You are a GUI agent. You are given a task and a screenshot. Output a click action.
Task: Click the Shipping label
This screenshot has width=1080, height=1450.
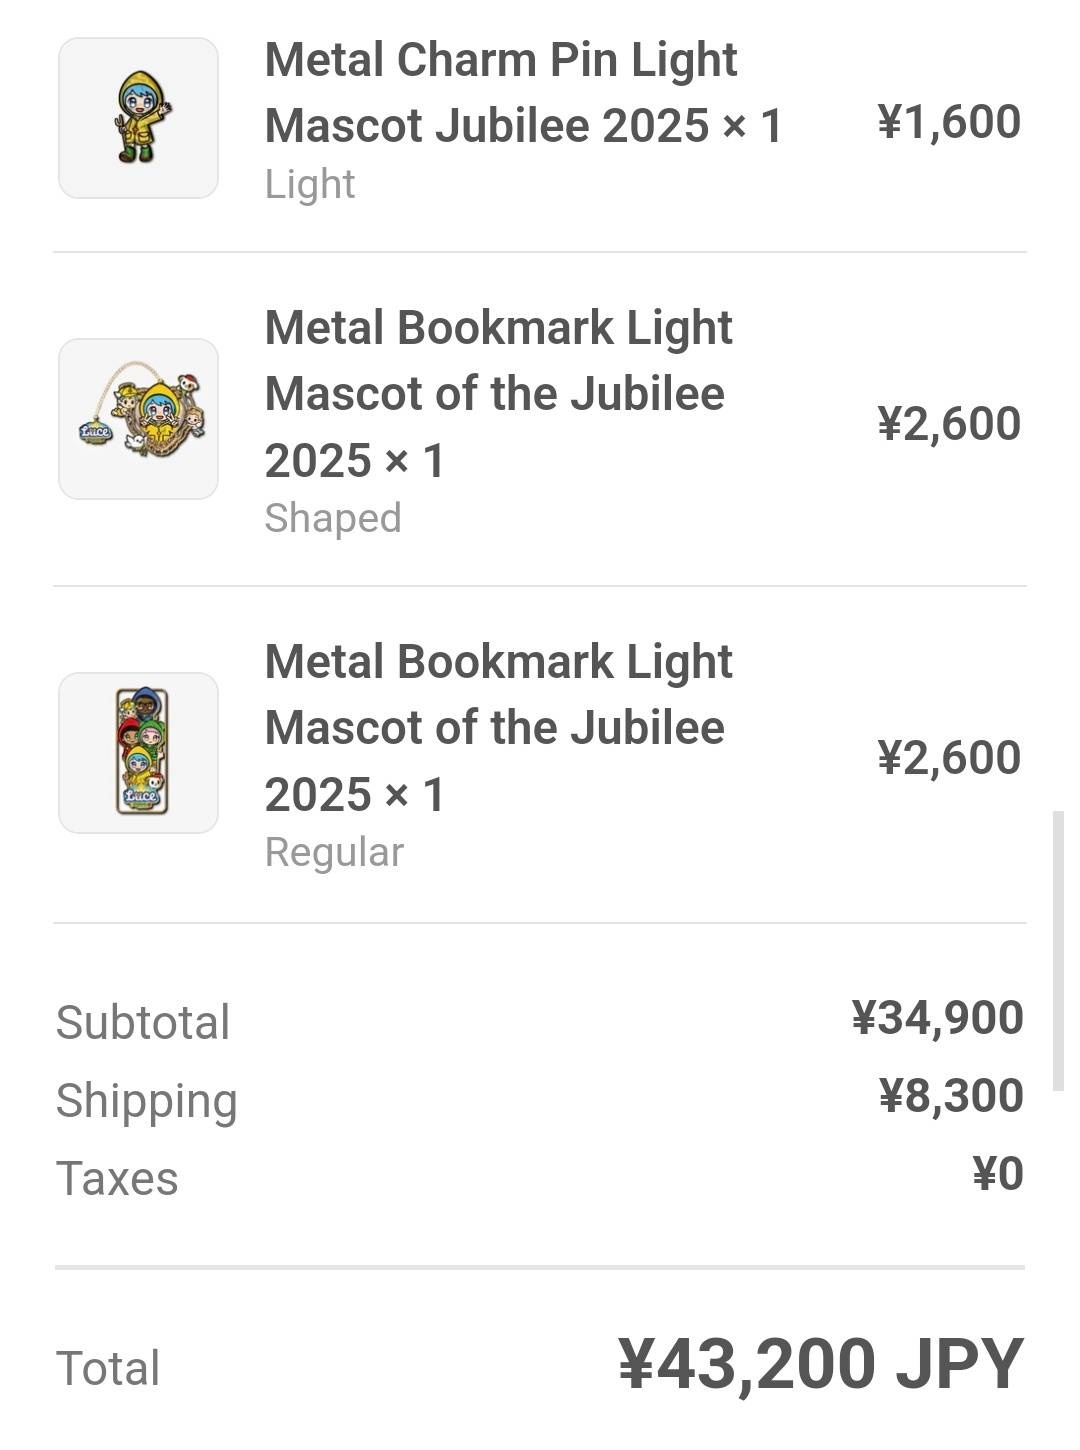click(147, 1100)
